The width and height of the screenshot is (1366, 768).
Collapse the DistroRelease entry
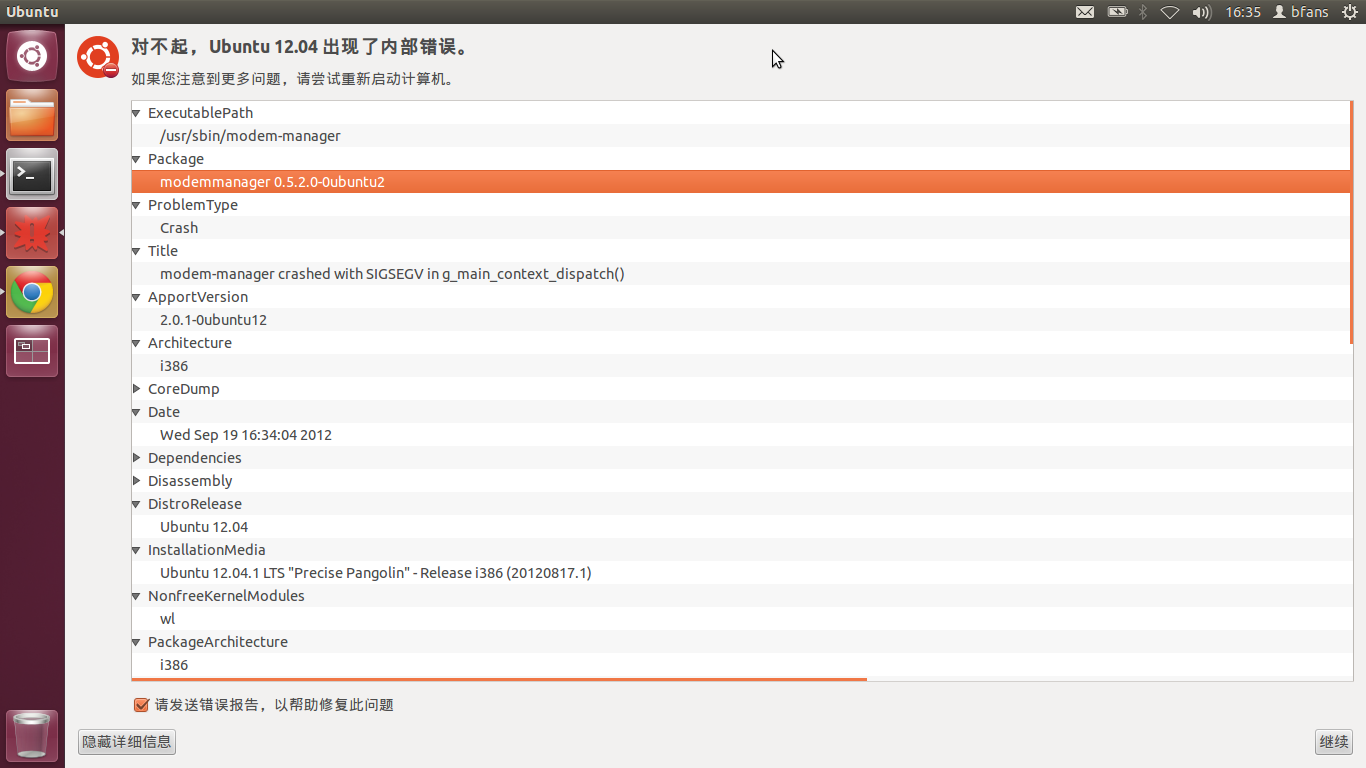(137, 504)
